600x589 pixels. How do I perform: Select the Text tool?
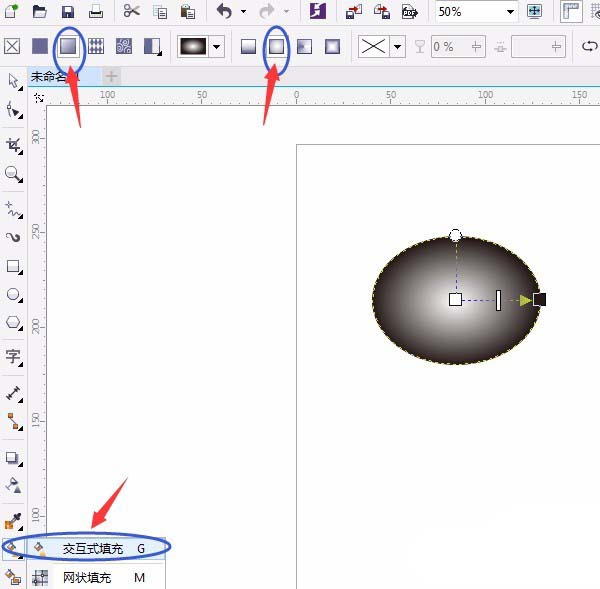[13, 357]
